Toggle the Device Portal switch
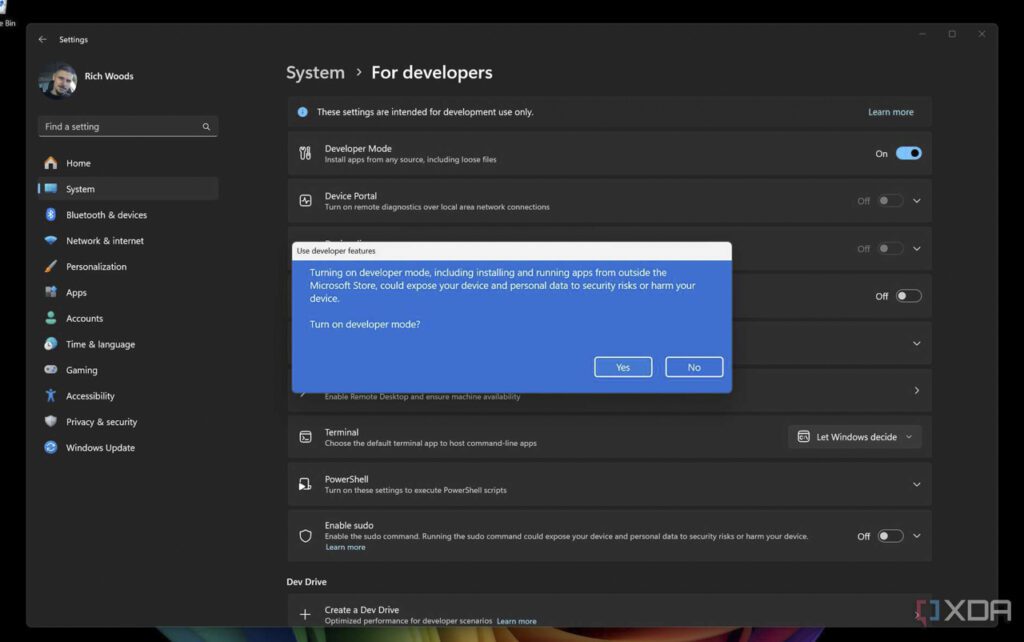 coord(890,201)
